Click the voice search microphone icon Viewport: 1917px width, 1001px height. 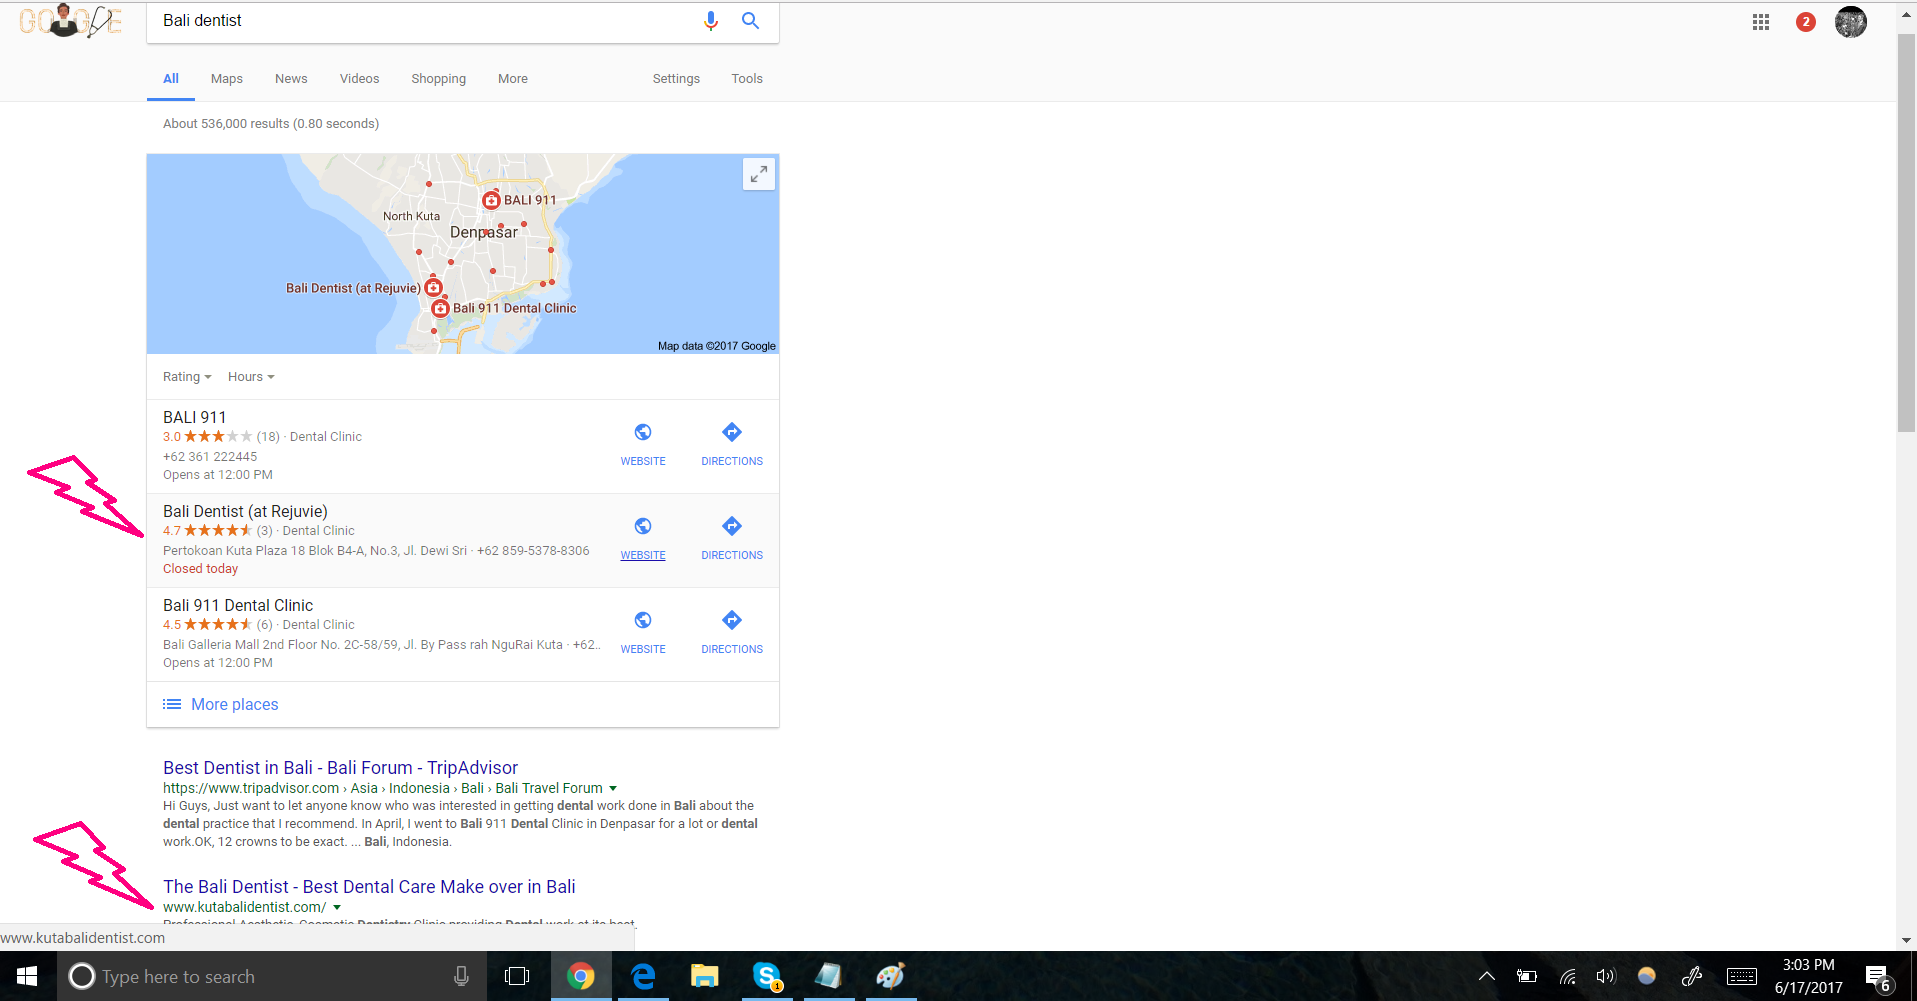[710, 21]
